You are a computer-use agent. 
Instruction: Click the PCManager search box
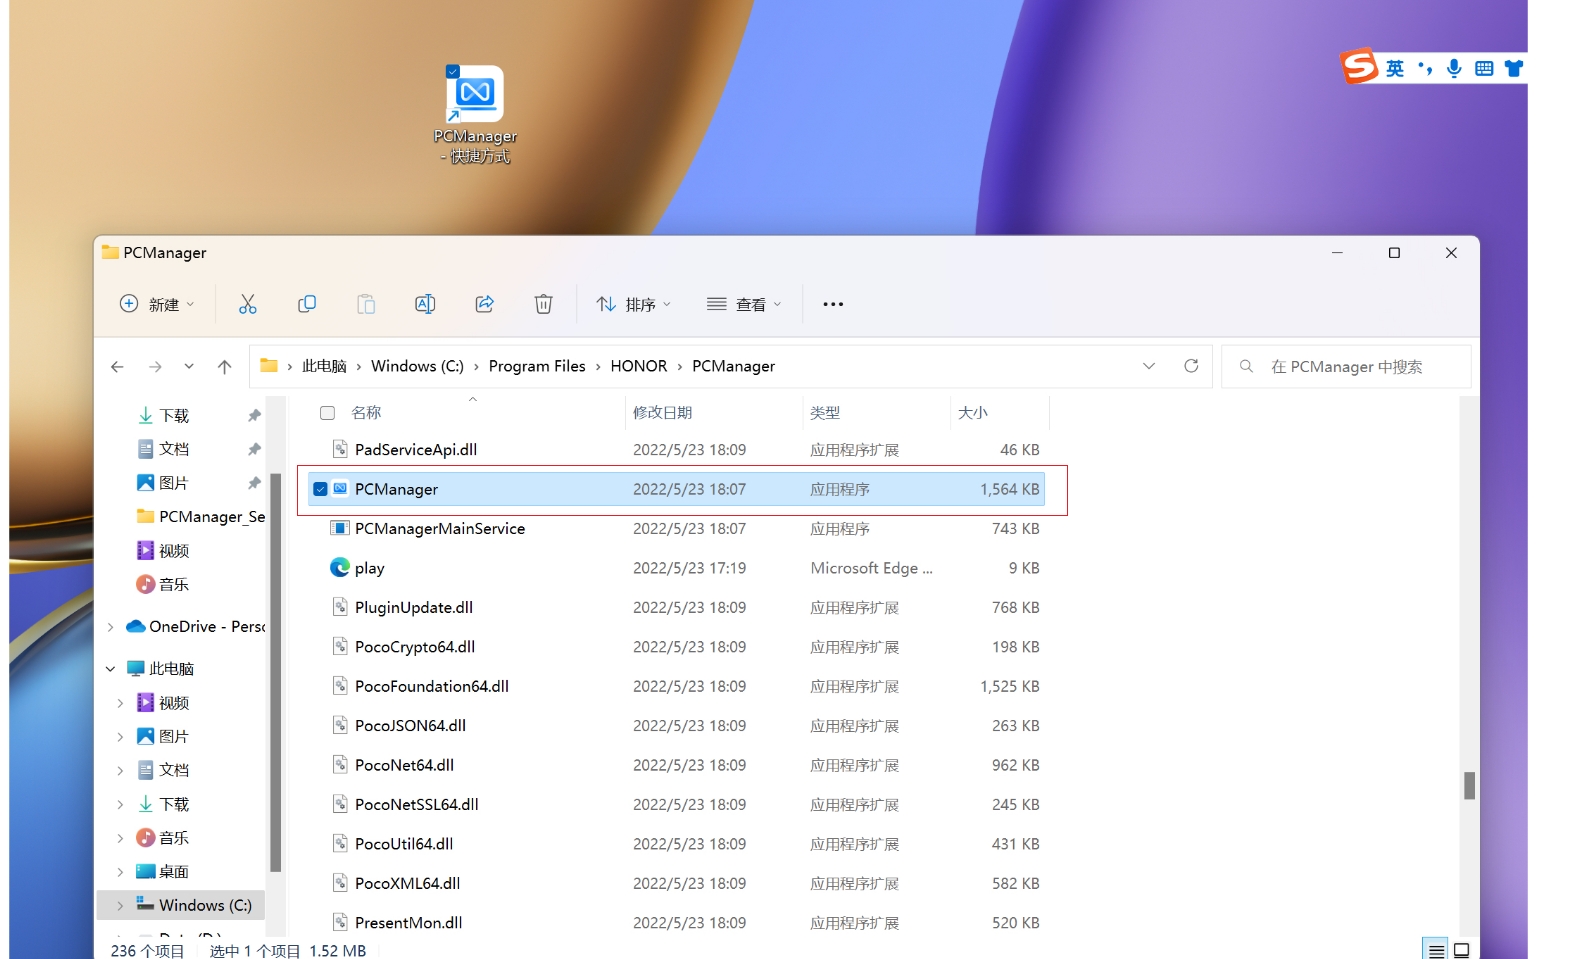tap(1346, 367)
